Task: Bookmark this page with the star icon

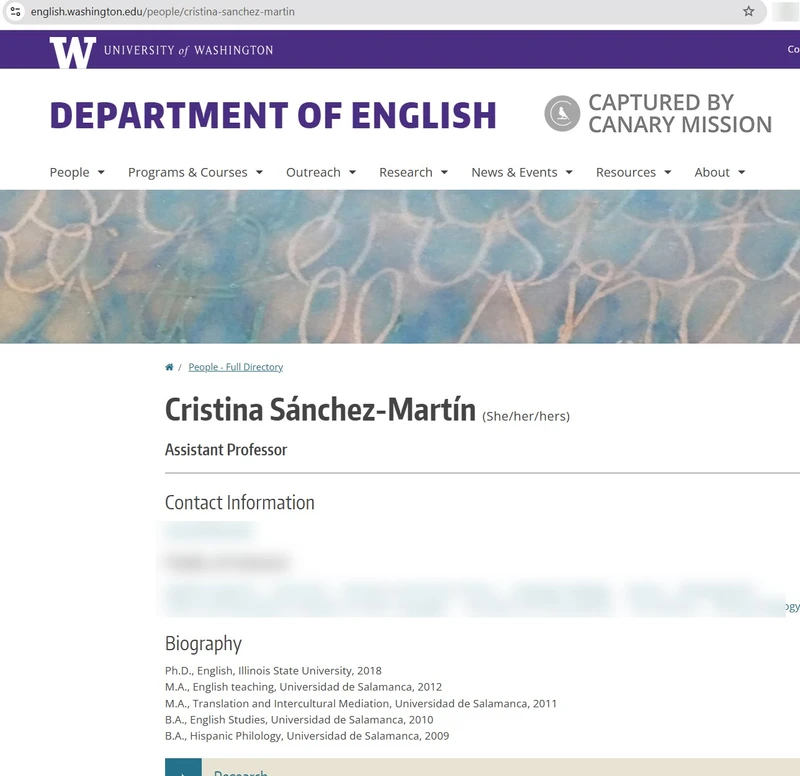Action: point(748,11)
